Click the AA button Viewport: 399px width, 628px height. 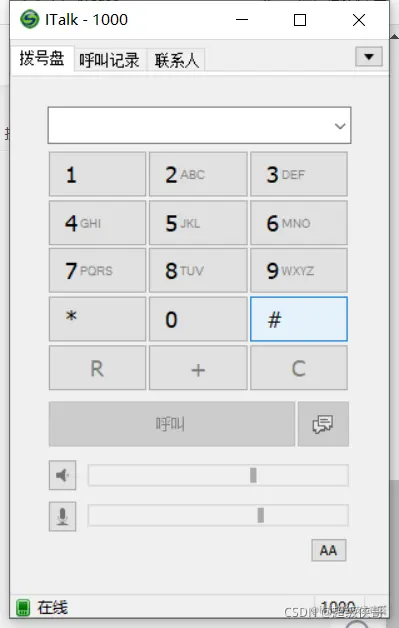[328, 550]
